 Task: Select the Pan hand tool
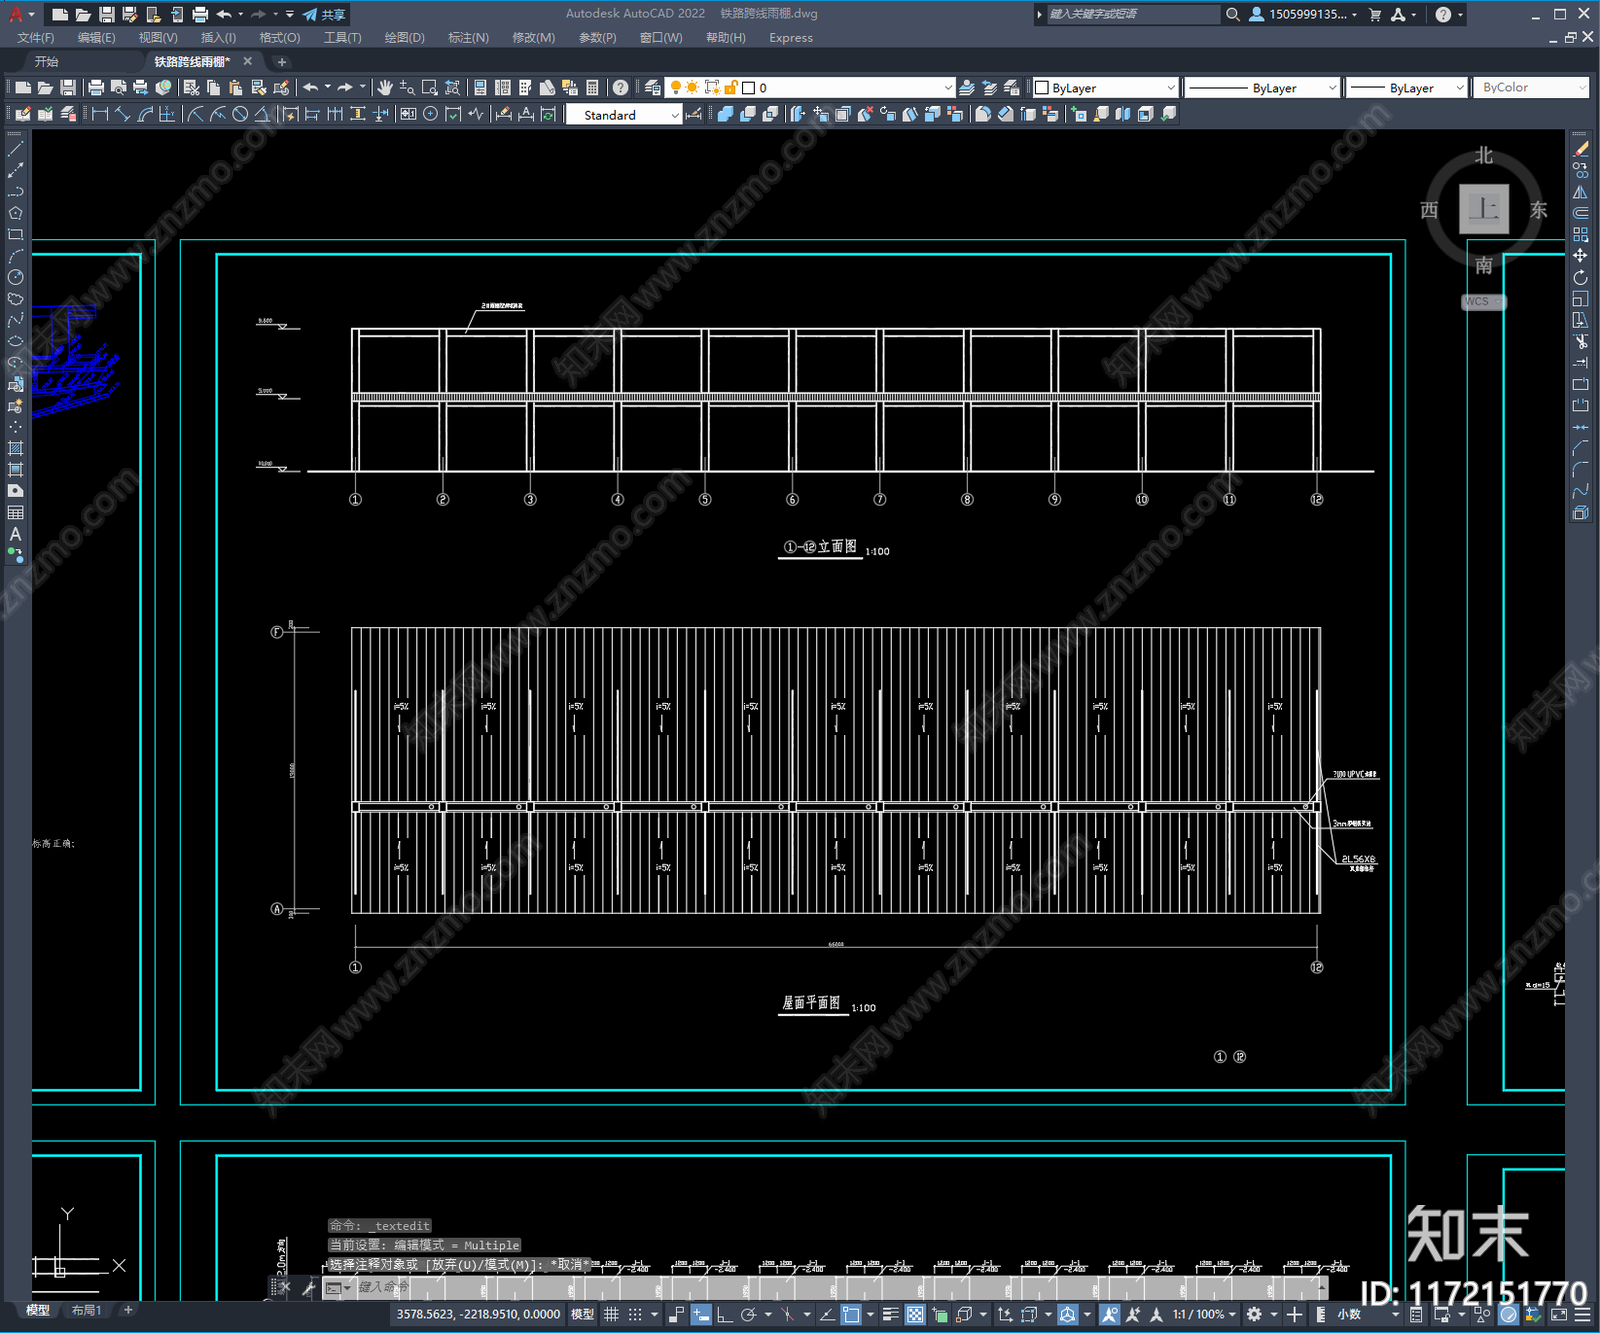click(x=384, y=88)
